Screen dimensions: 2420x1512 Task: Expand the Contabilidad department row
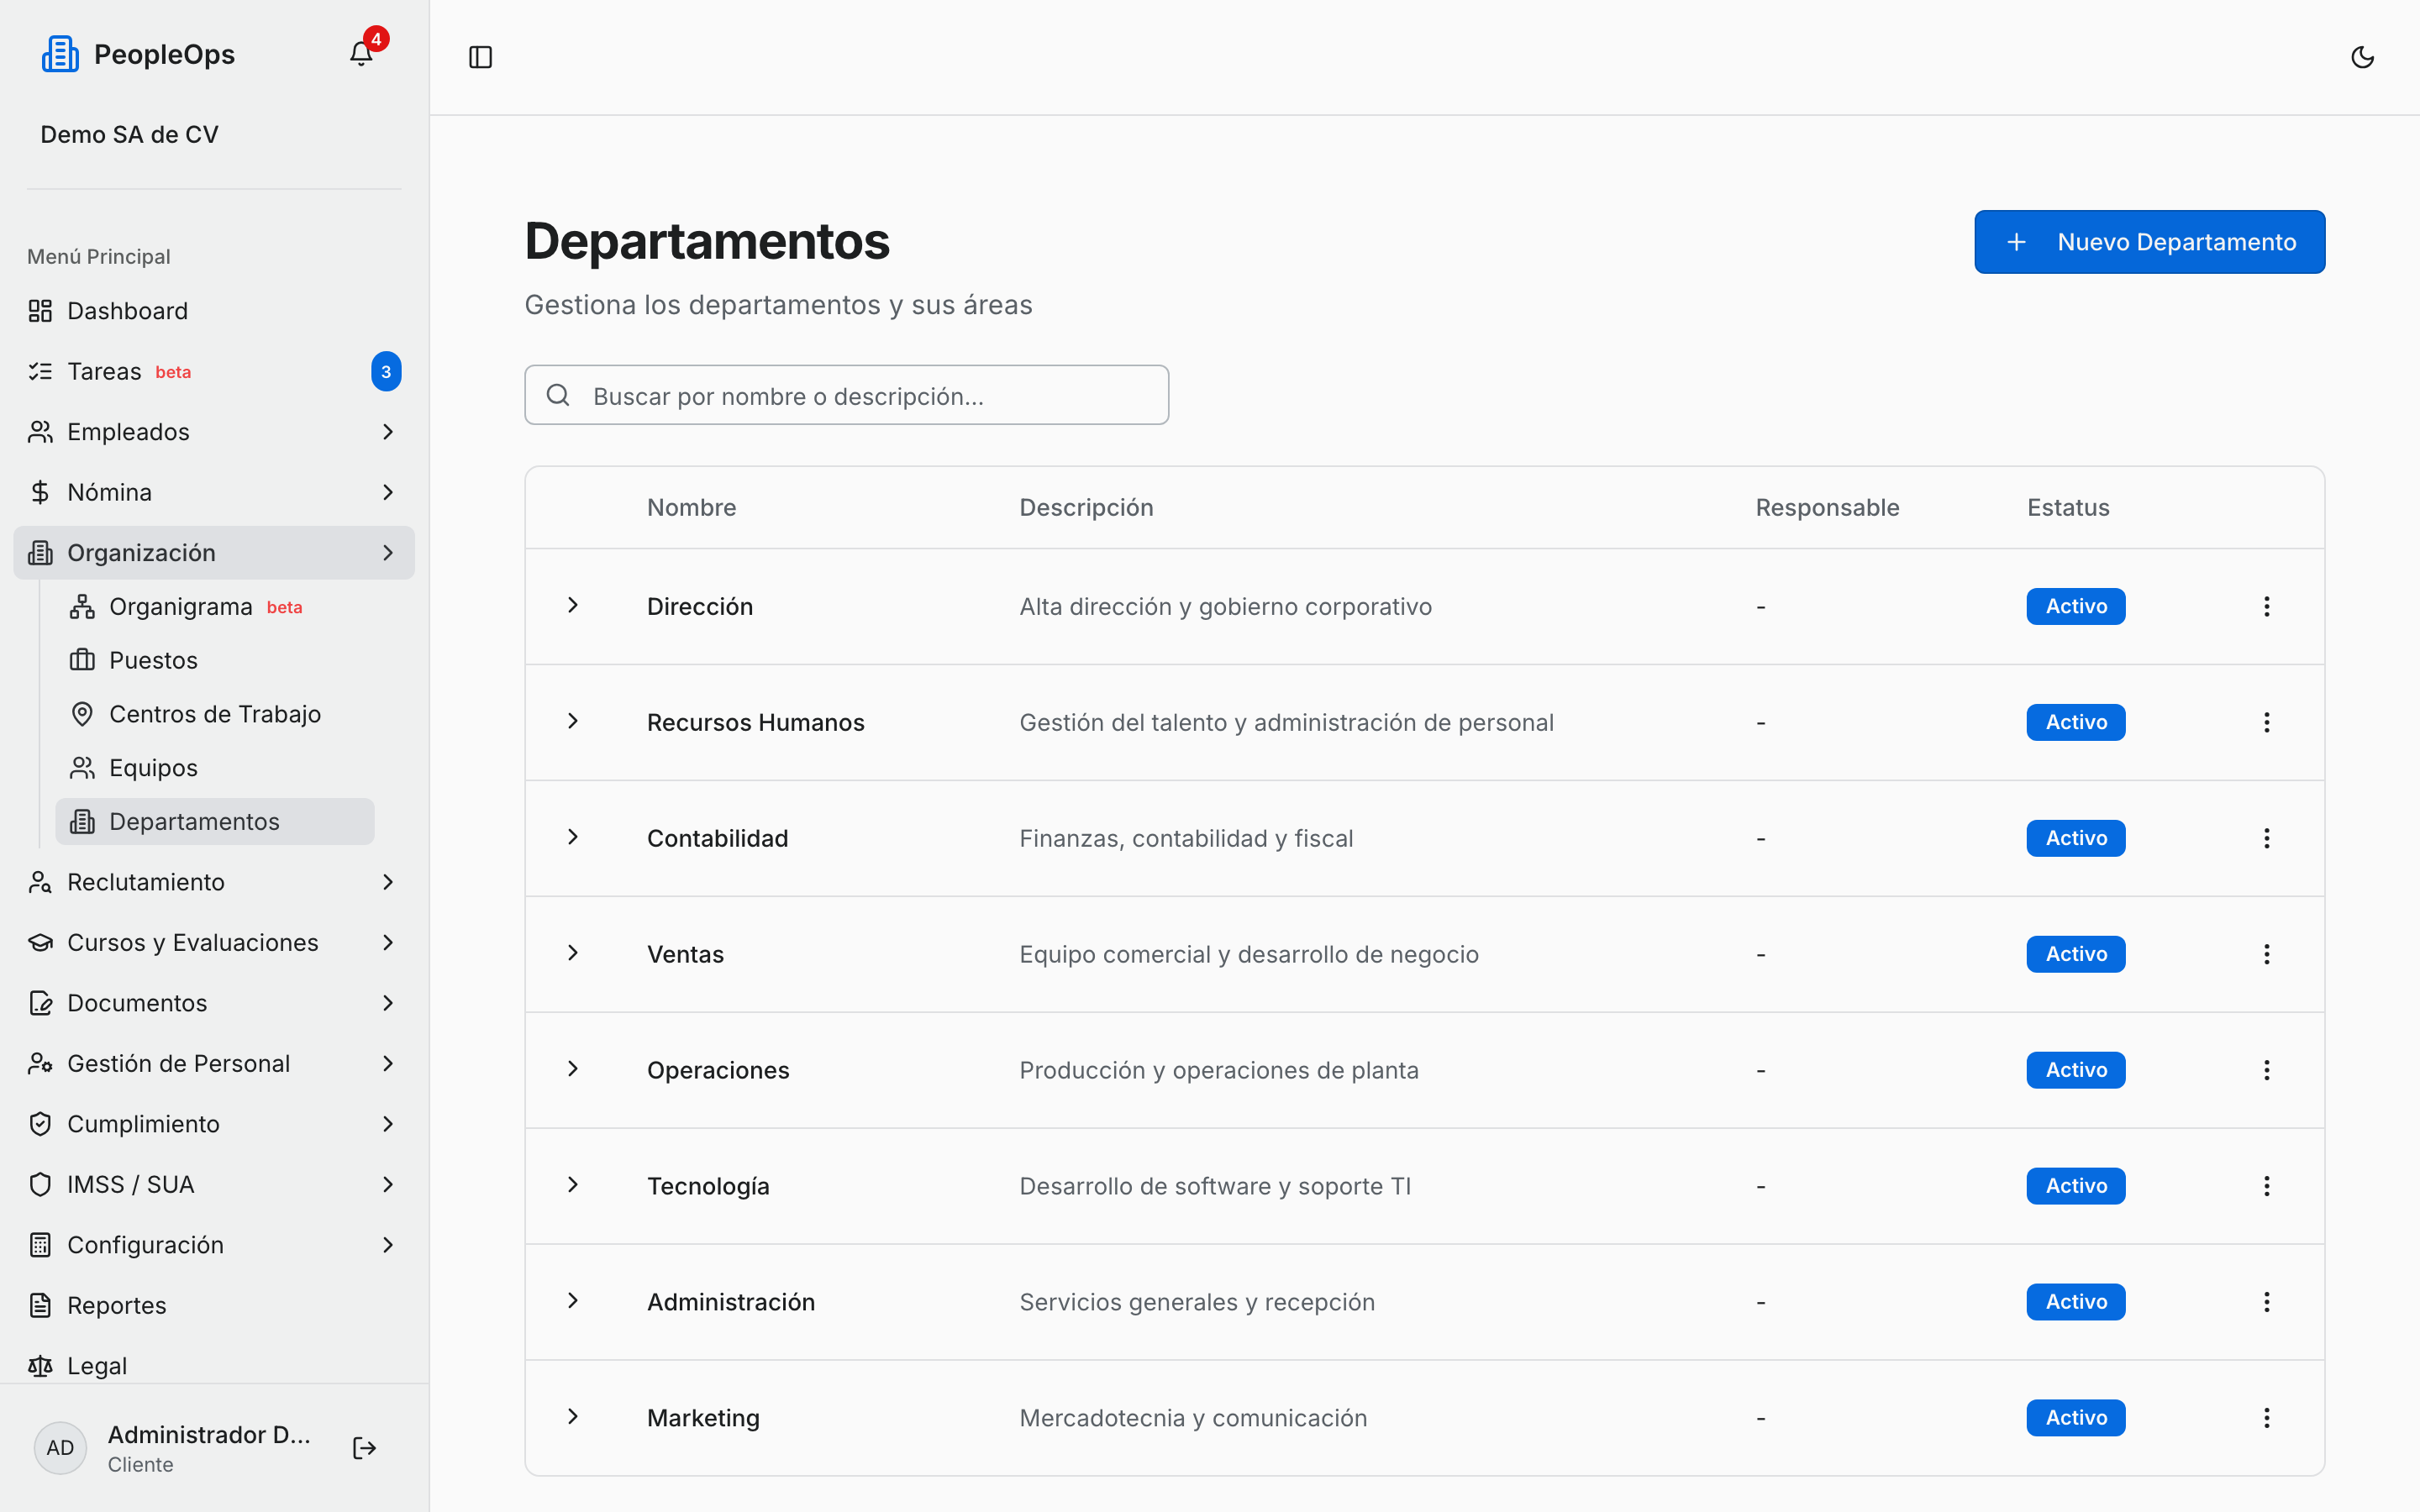point(573,837)
